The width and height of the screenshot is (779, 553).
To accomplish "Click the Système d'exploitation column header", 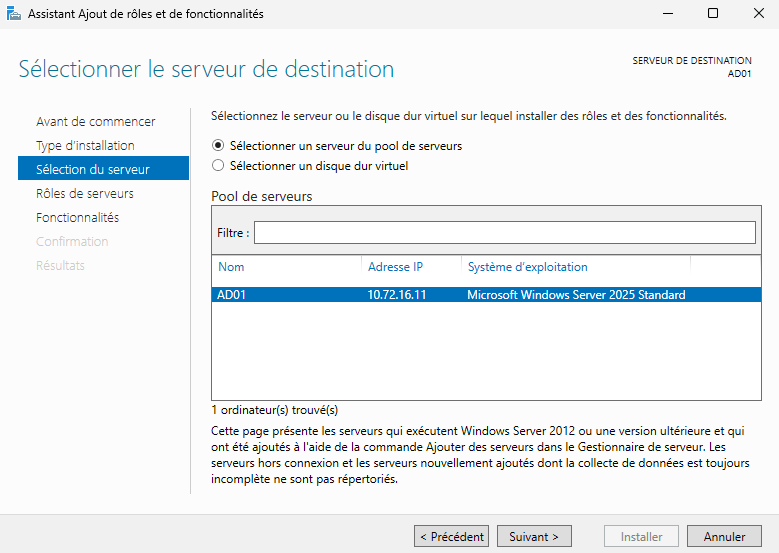I will click(574, 267).
